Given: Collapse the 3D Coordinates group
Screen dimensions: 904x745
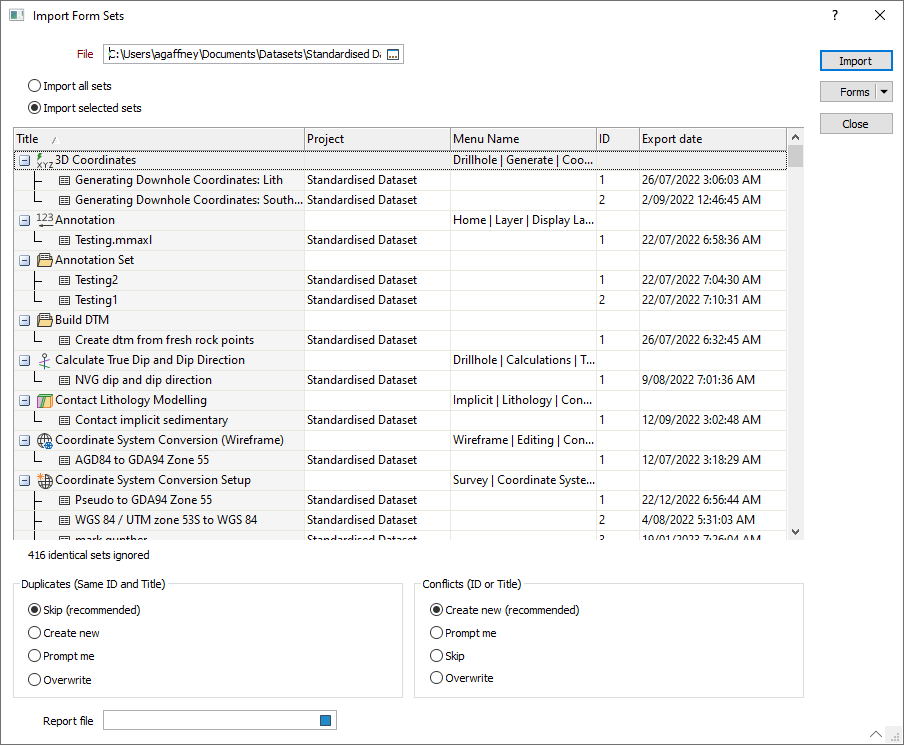Looking at the screenshot, I should tap(24, 160).
